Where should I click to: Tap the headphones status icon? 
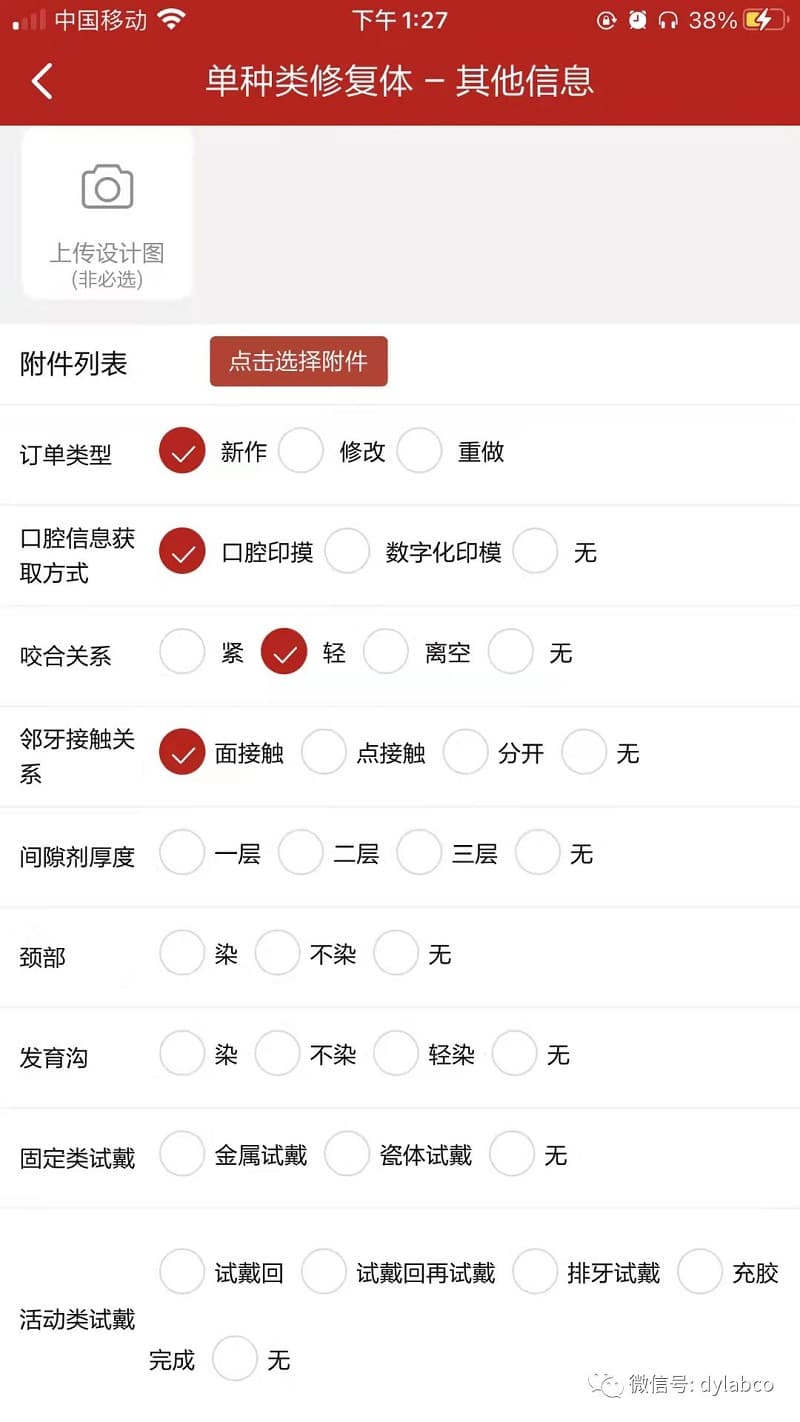pyautogui.click(x=668, y=20)
